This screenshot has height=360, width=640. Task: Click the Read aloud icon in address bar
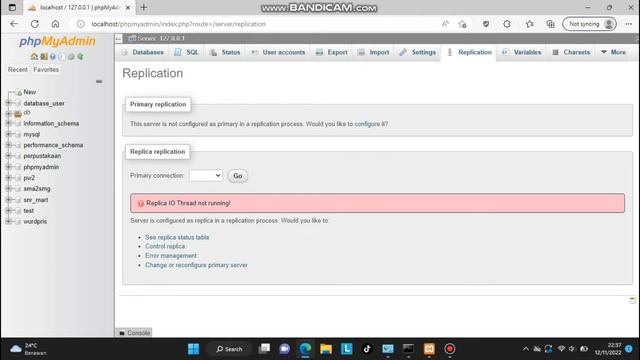pos(445,24)
